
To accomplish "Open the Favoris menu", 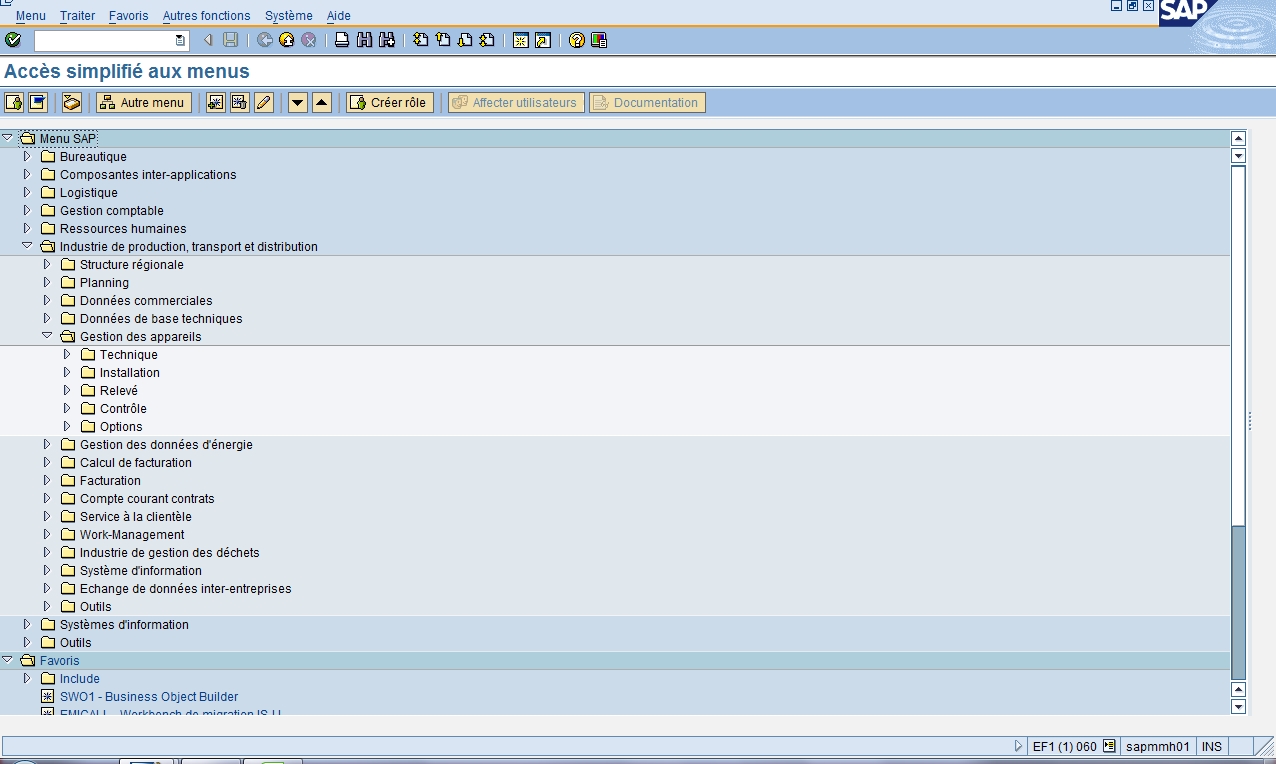I will 128,16.
